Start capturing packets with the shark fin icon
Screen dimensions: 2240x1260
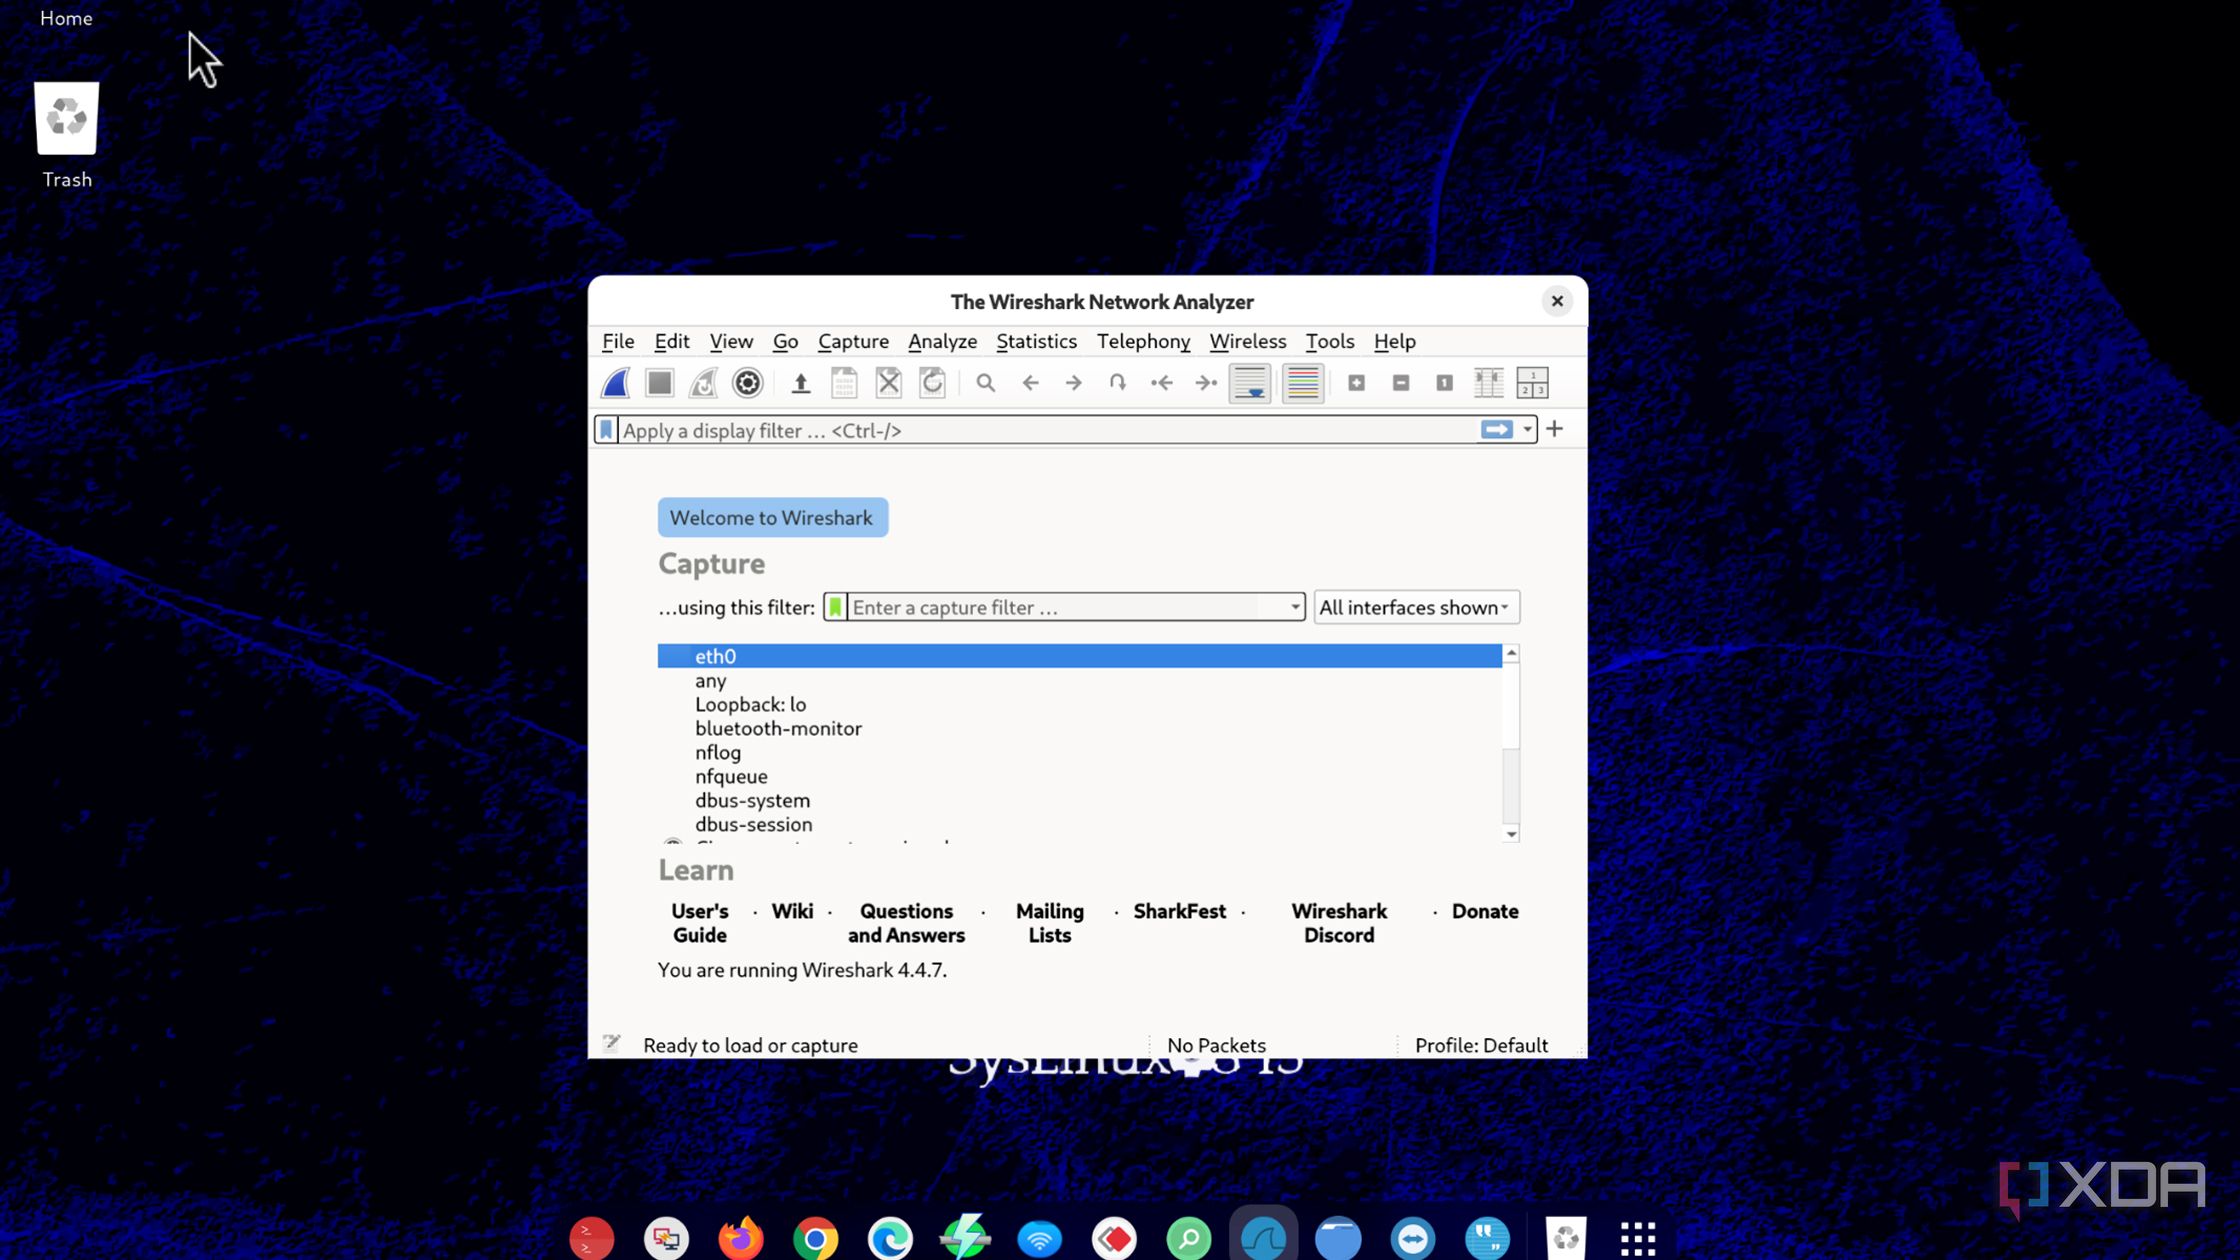pyautogui.click(x=615, y=383)
